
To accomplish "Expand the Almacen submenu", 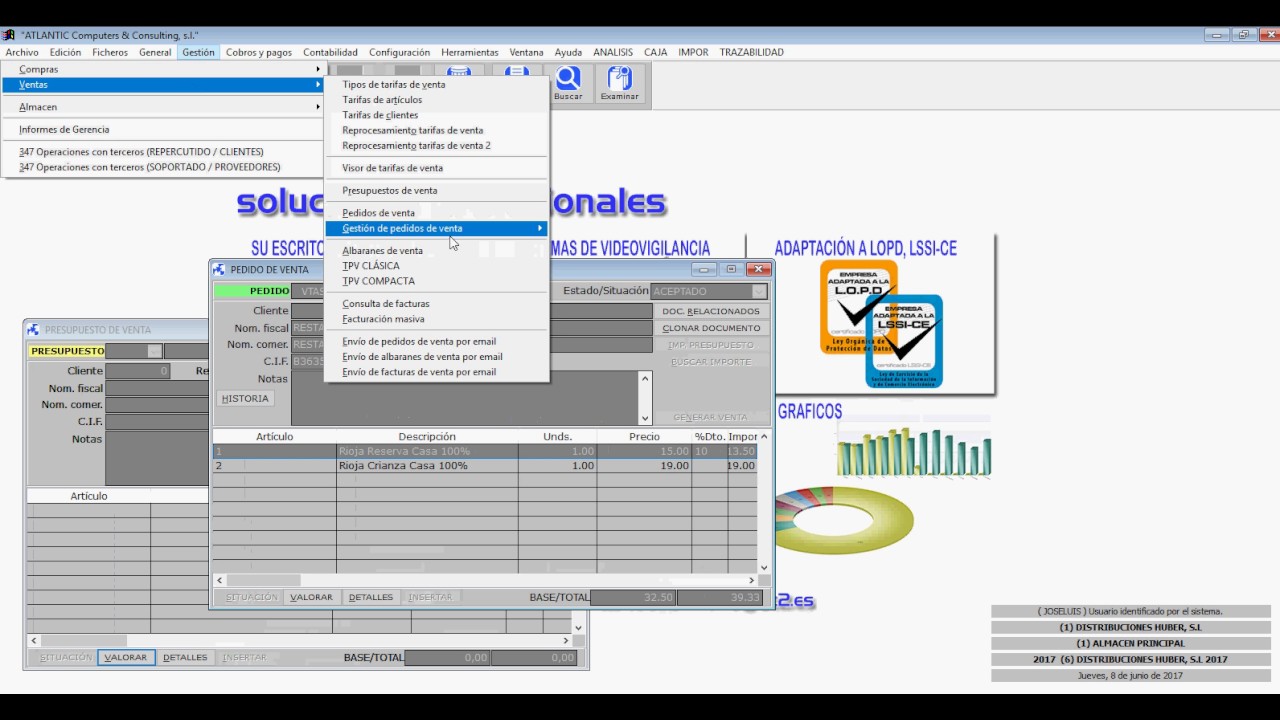I will pyautogui.click(x=164, y=107).
